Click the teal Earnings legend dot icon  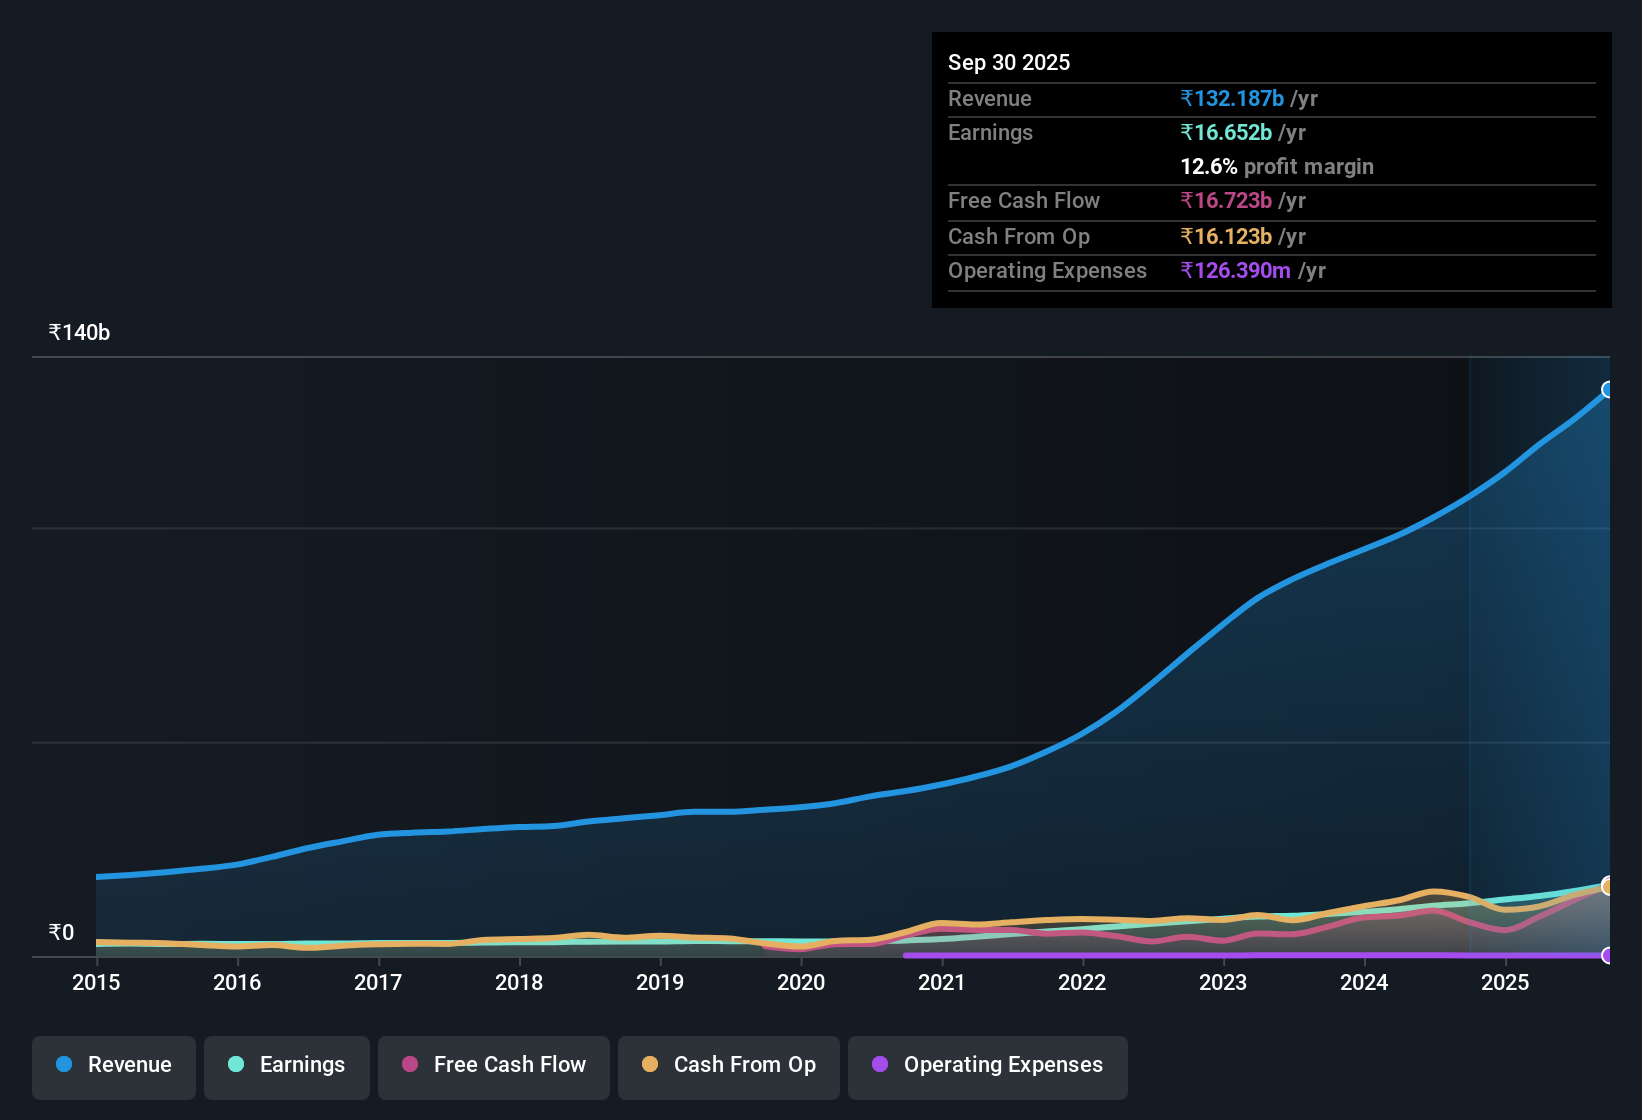coord(236,1065)
